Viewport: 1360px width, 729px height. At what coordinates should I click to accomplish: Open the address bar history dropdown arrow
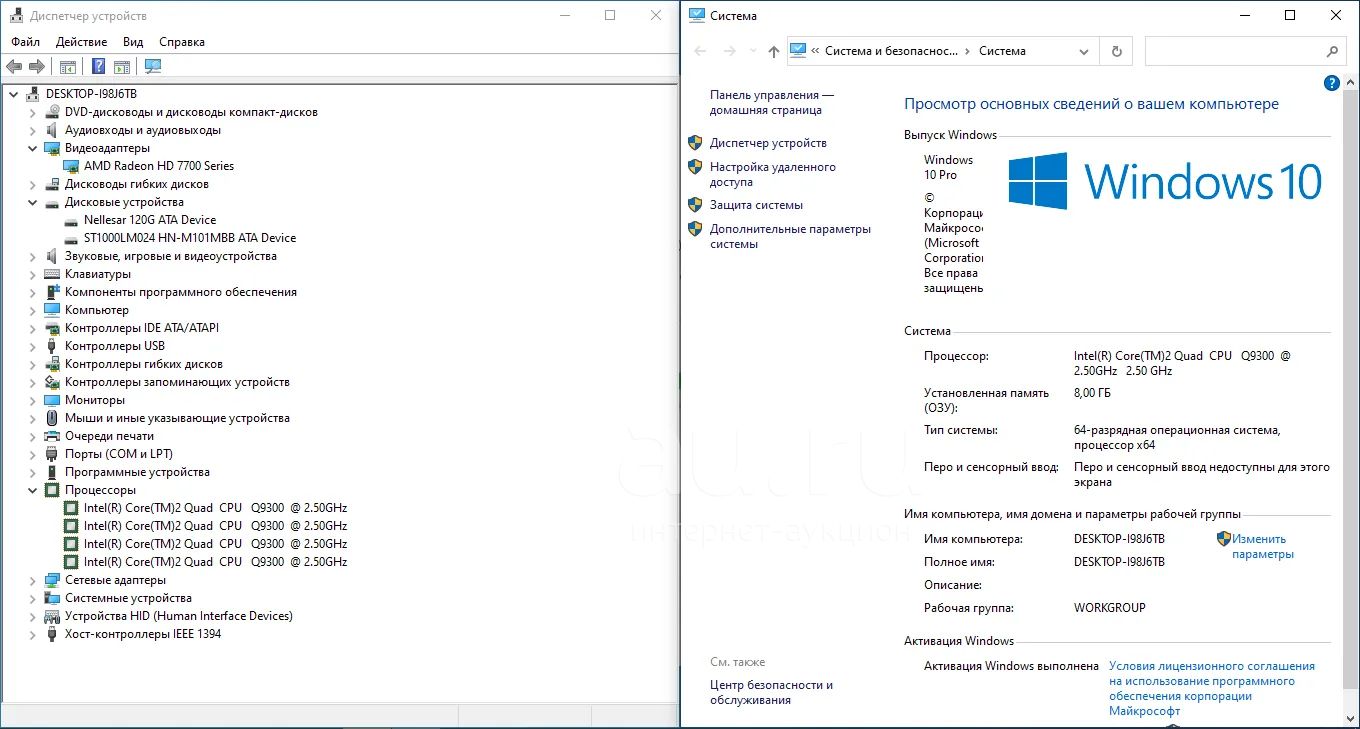click(1084, 51)
